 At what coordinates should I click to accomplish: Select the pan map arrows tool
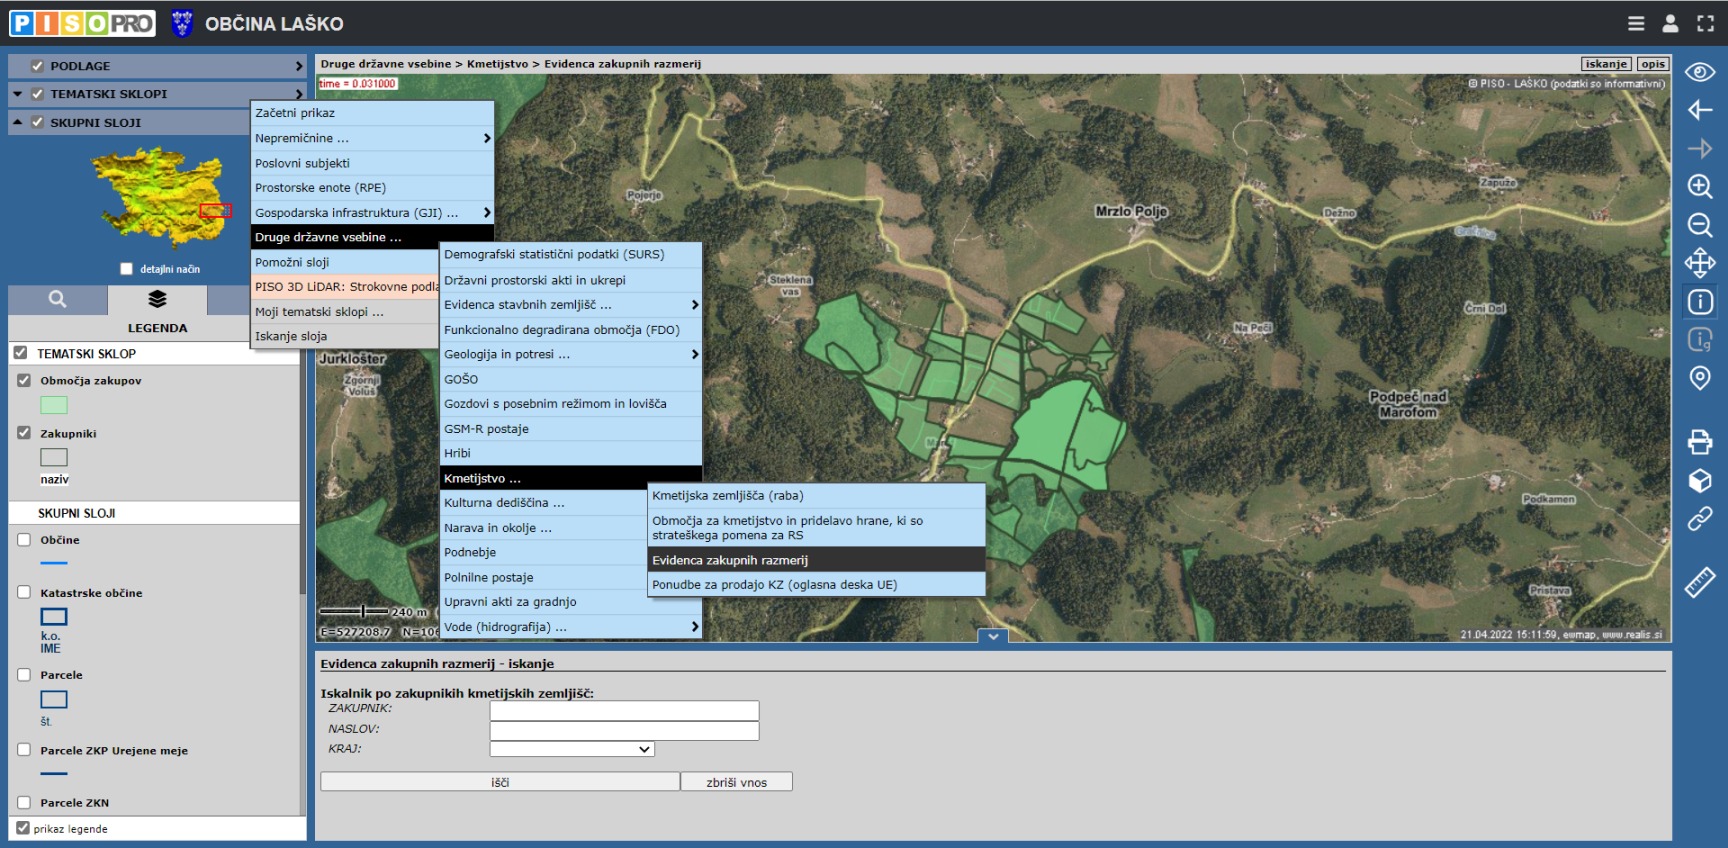[1699, 264]
